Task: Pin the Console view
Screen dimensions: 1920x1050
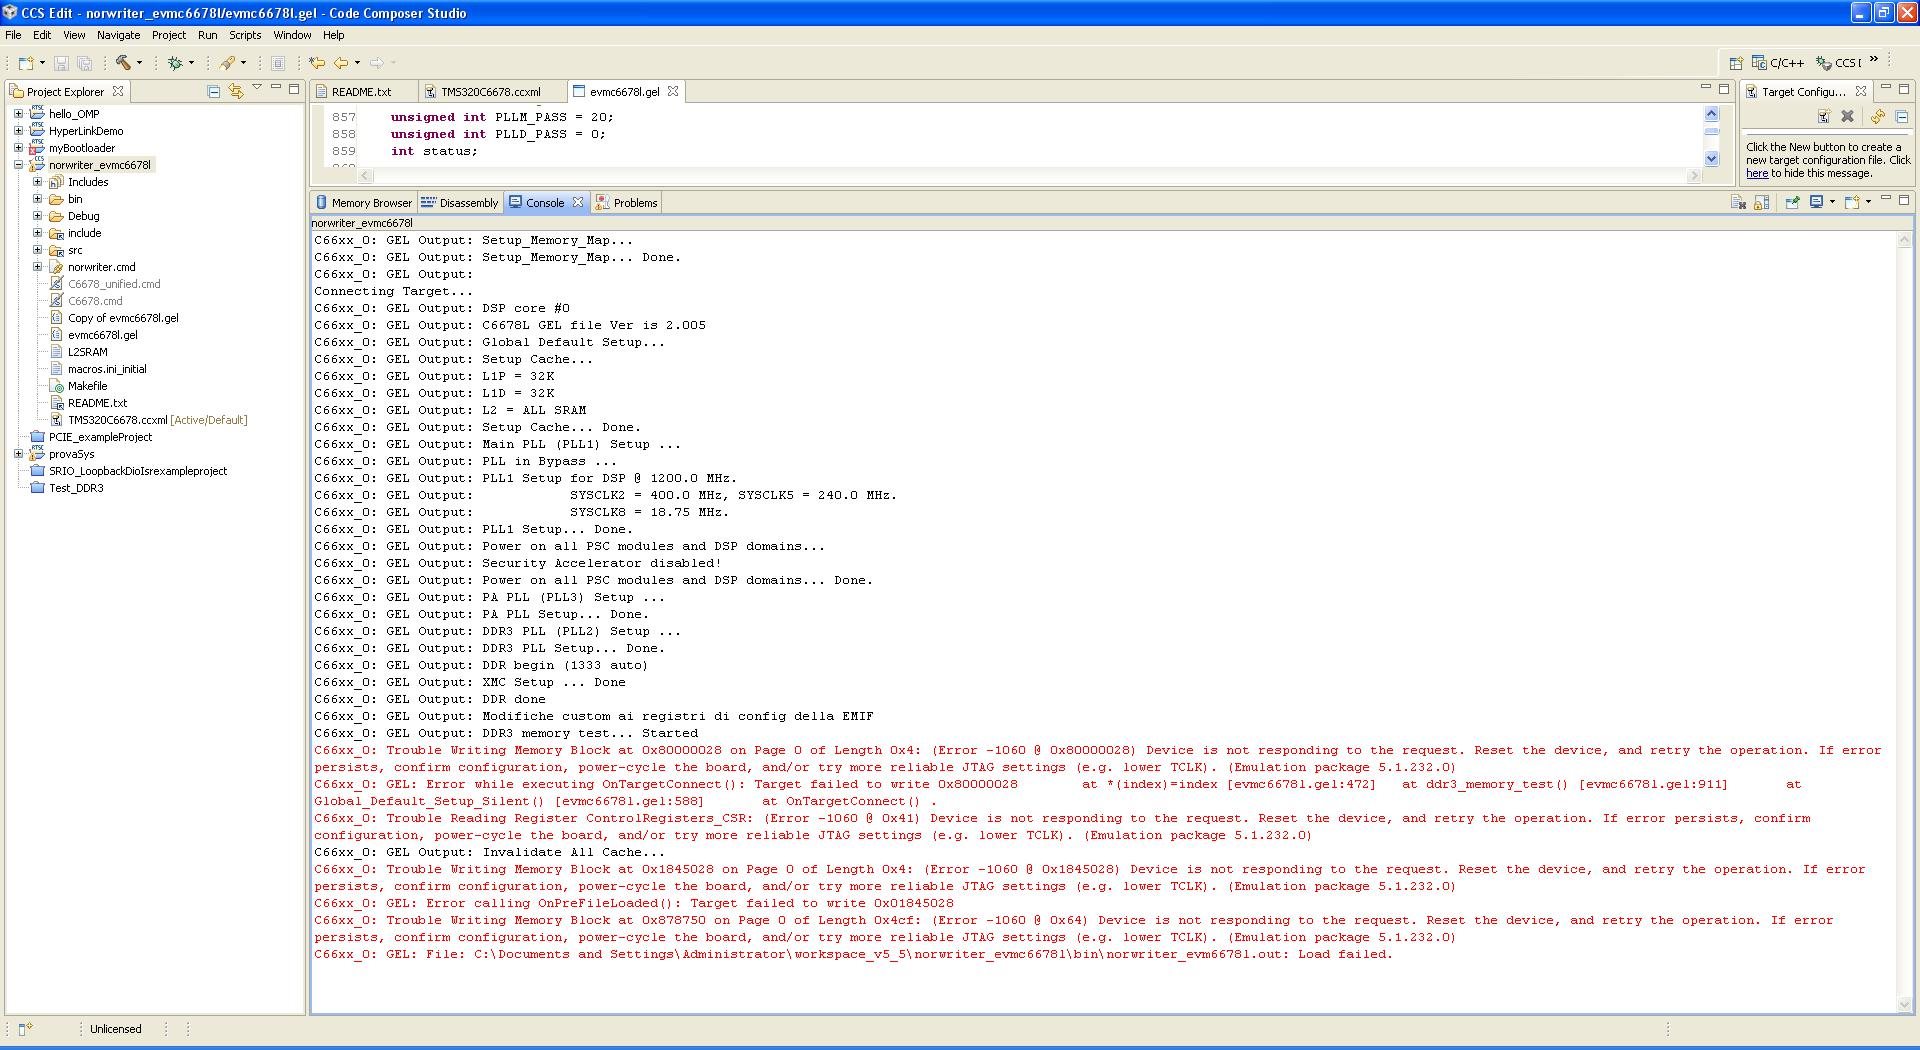Action: click(x=1792, y=203)
